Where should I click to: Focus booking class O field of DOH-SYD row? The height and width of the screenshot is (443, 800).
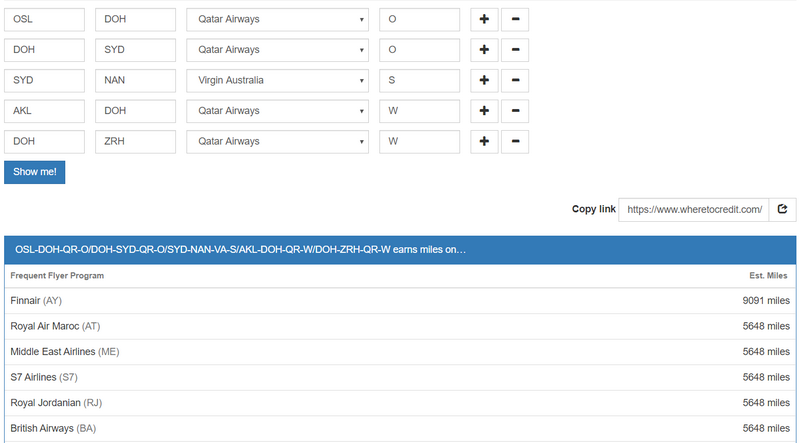pyautogui.click(x=419, y=50)
